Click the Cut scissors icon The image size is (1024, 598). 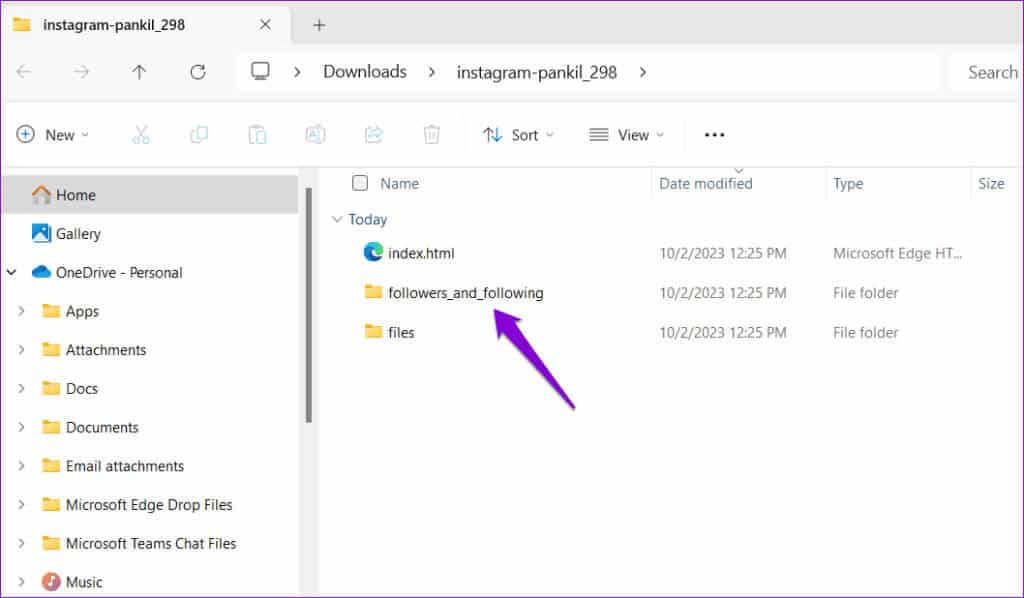point(141,134)
